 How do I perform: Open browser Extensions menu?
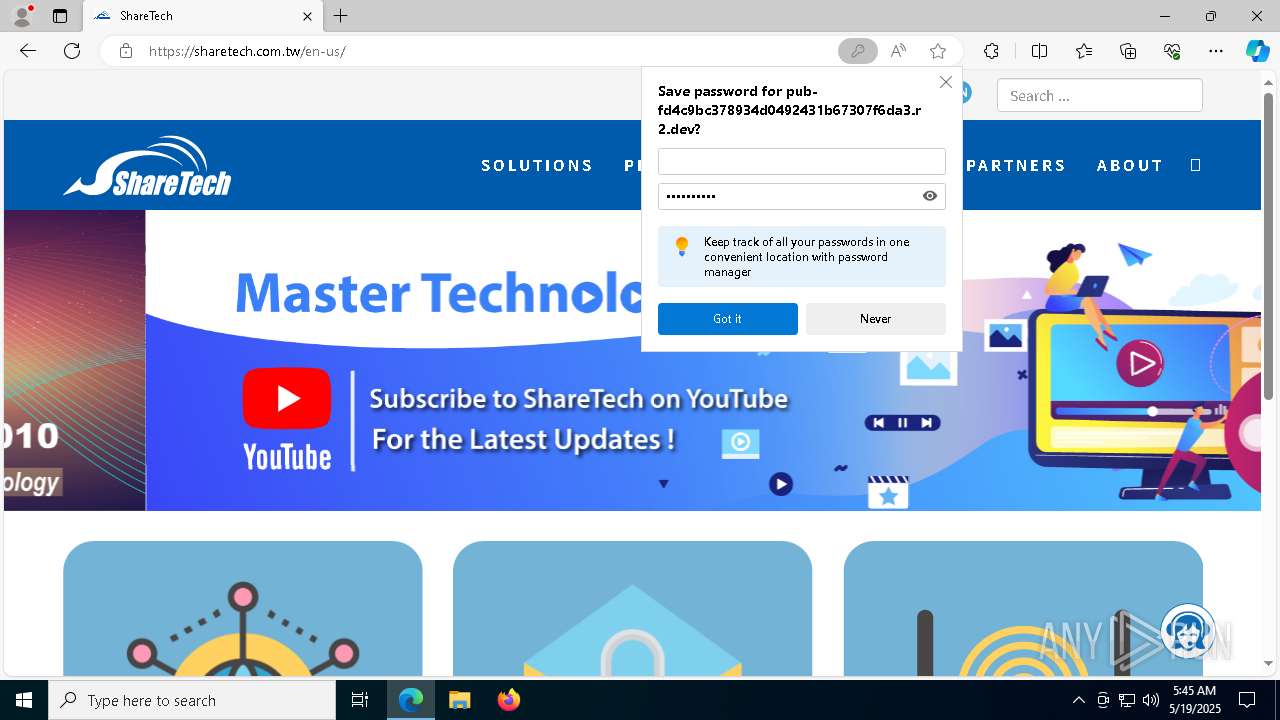[991, 51]
